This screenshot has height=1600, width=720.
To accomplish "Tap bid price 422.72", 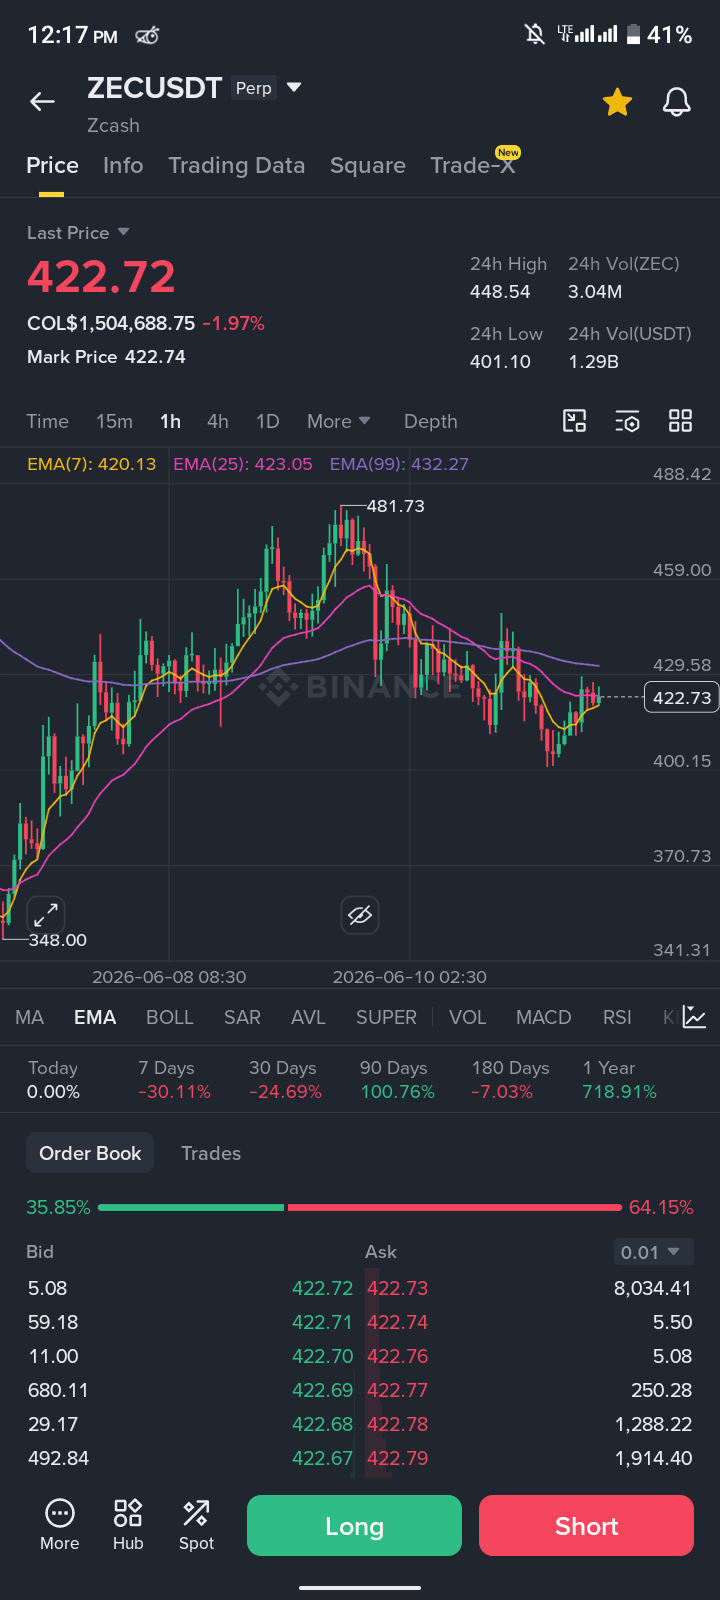I will (322, 1288).
